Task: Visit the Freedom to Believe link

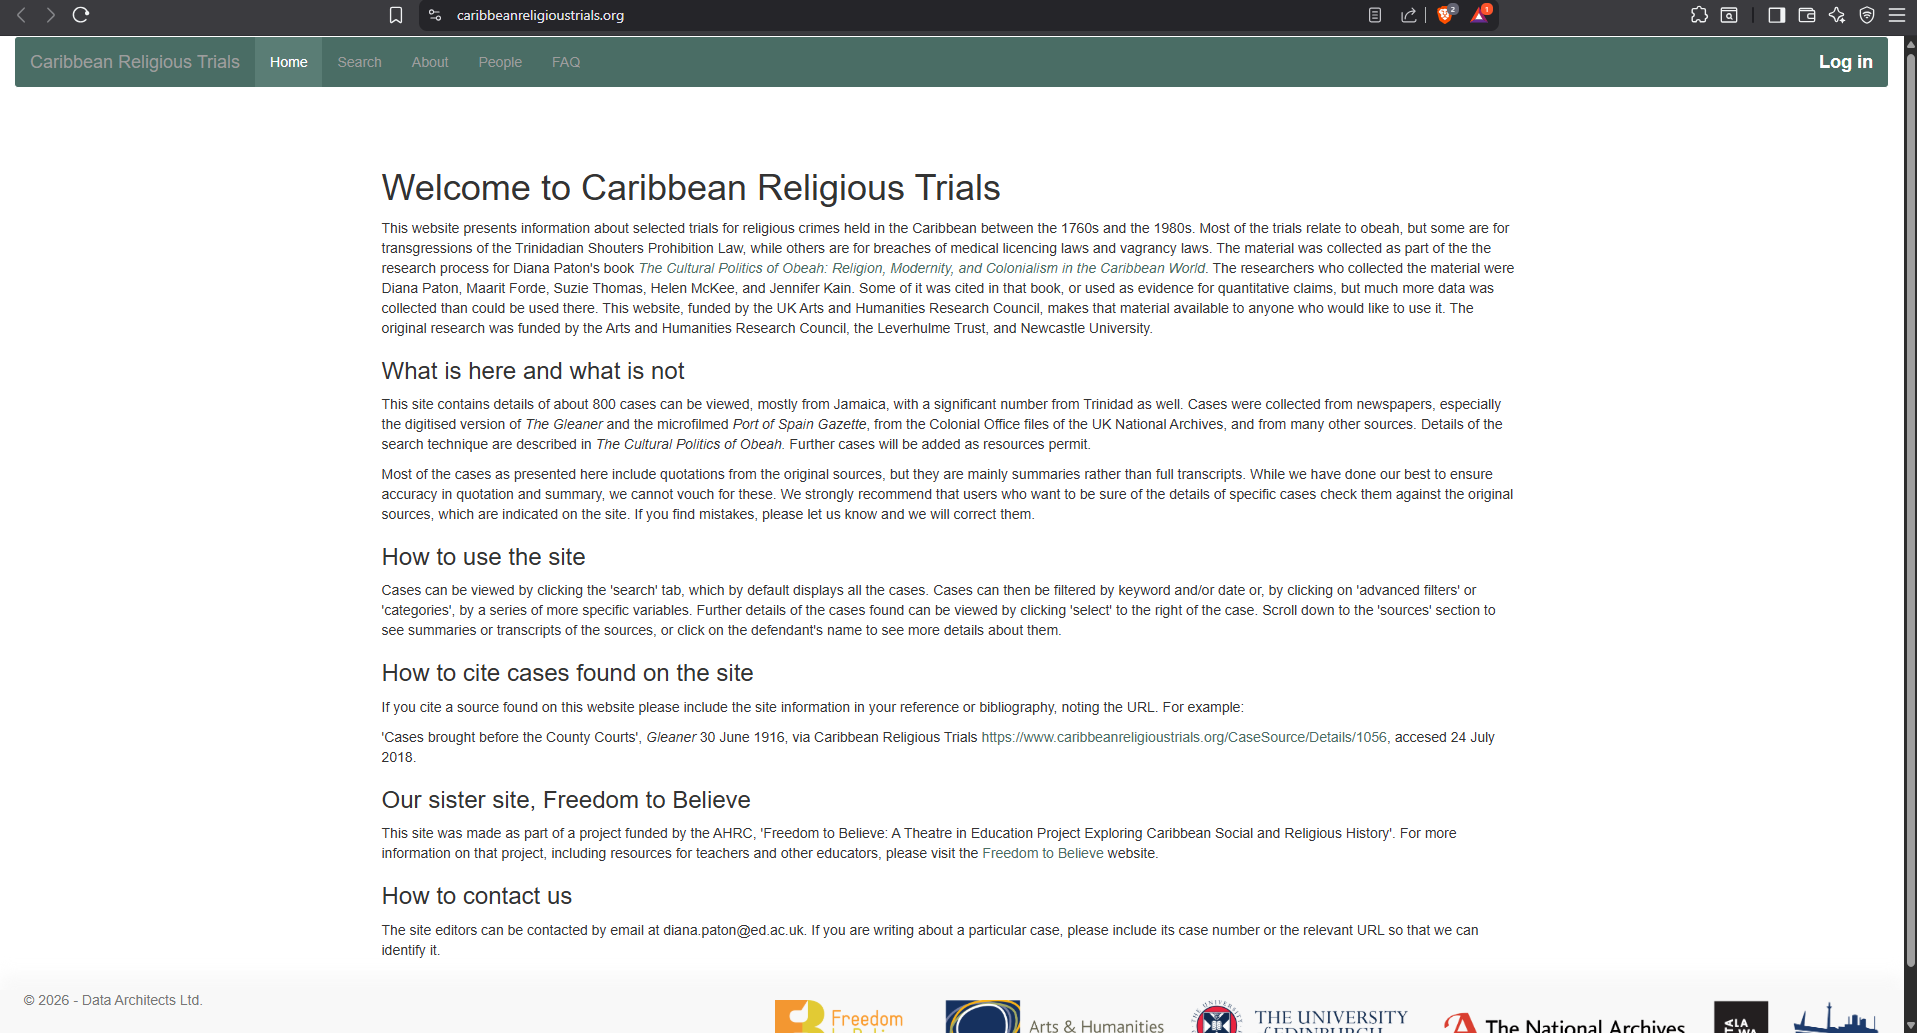Action: click(1043, 853)
